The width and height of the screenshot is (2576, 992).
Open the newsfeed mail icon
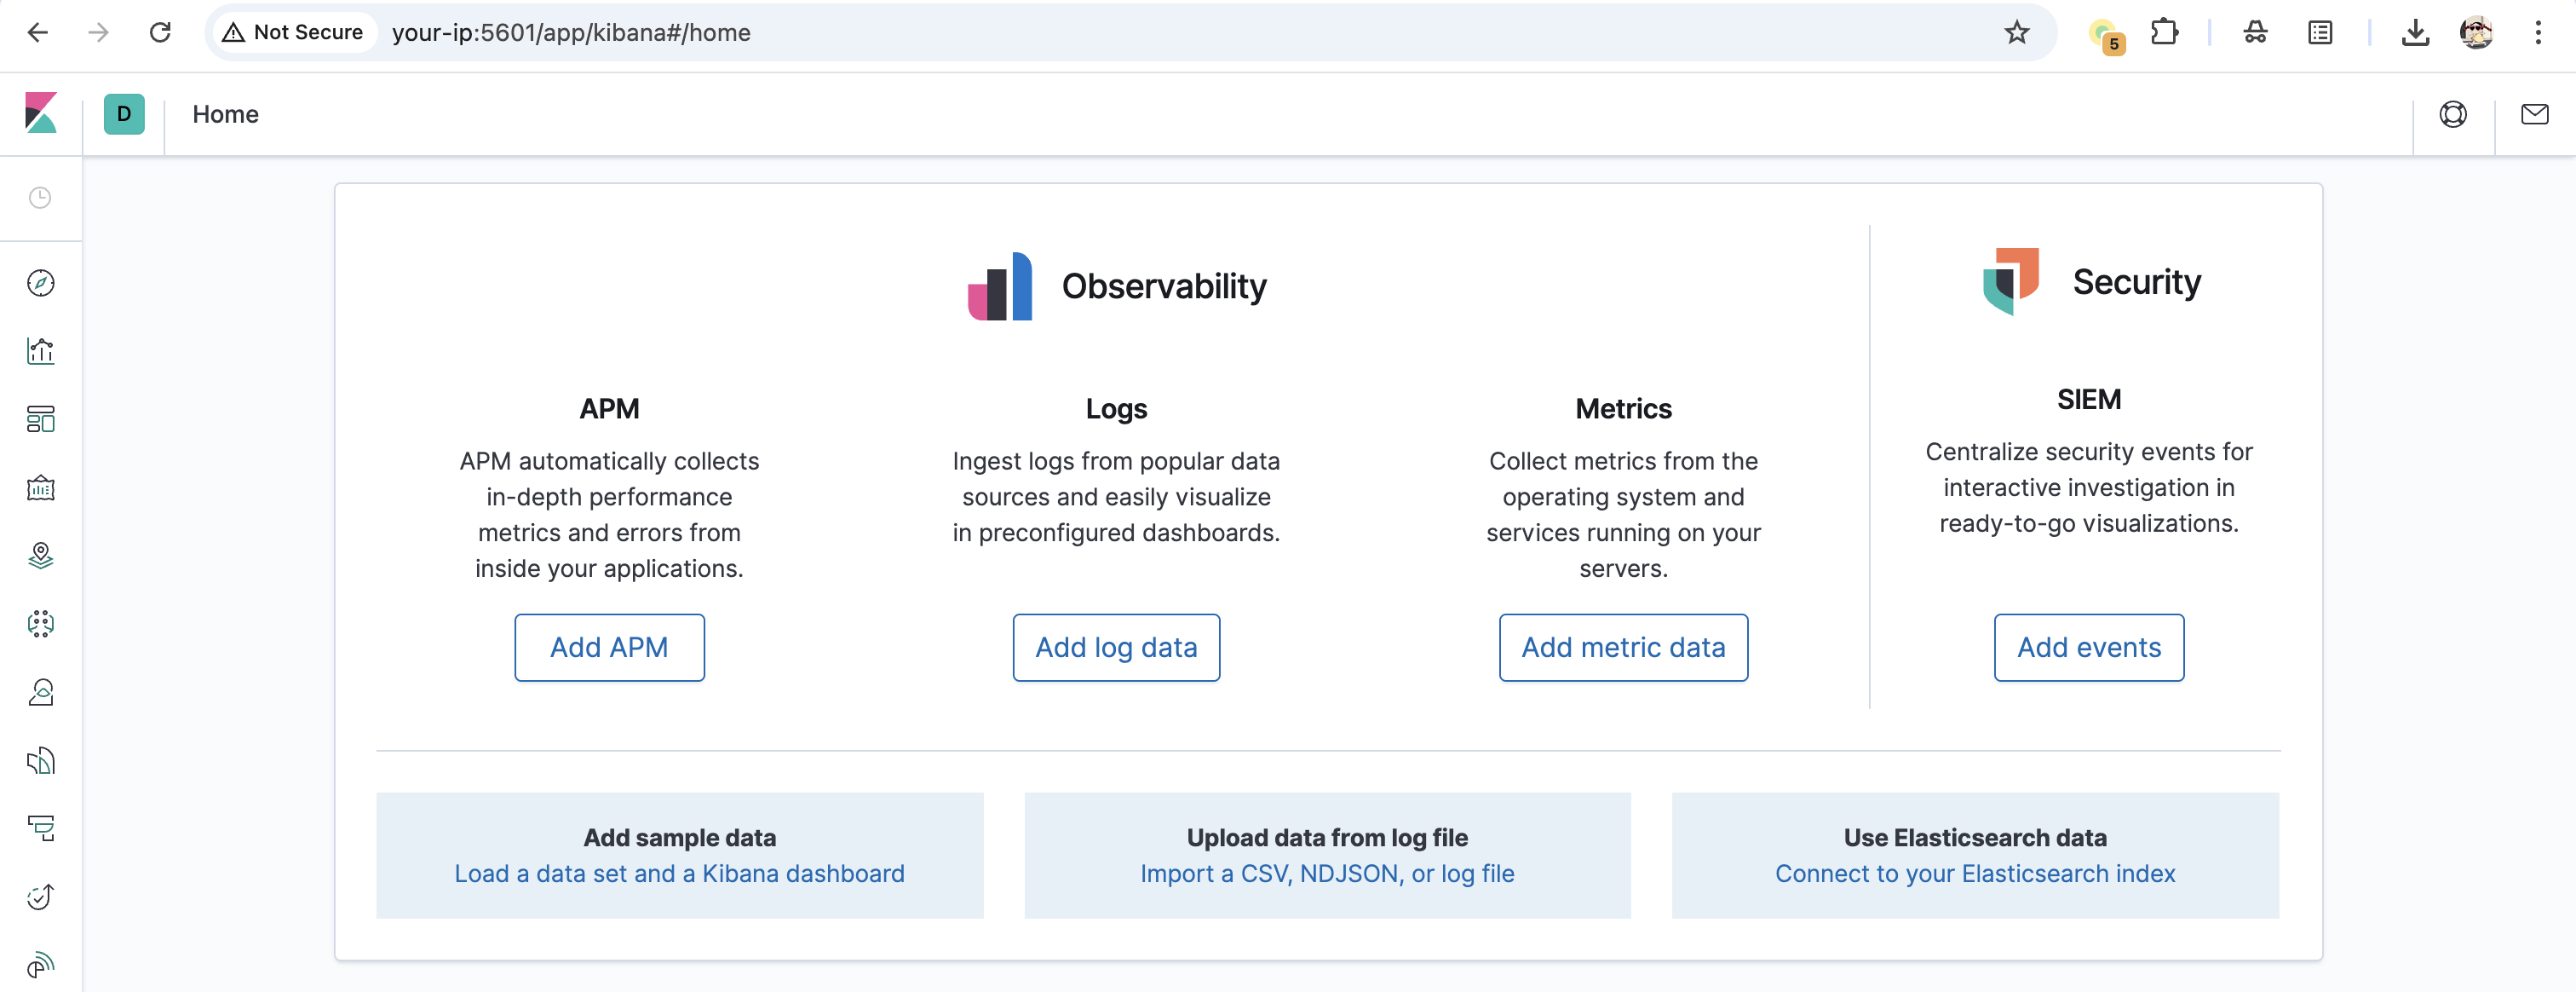coord(2534,114)
